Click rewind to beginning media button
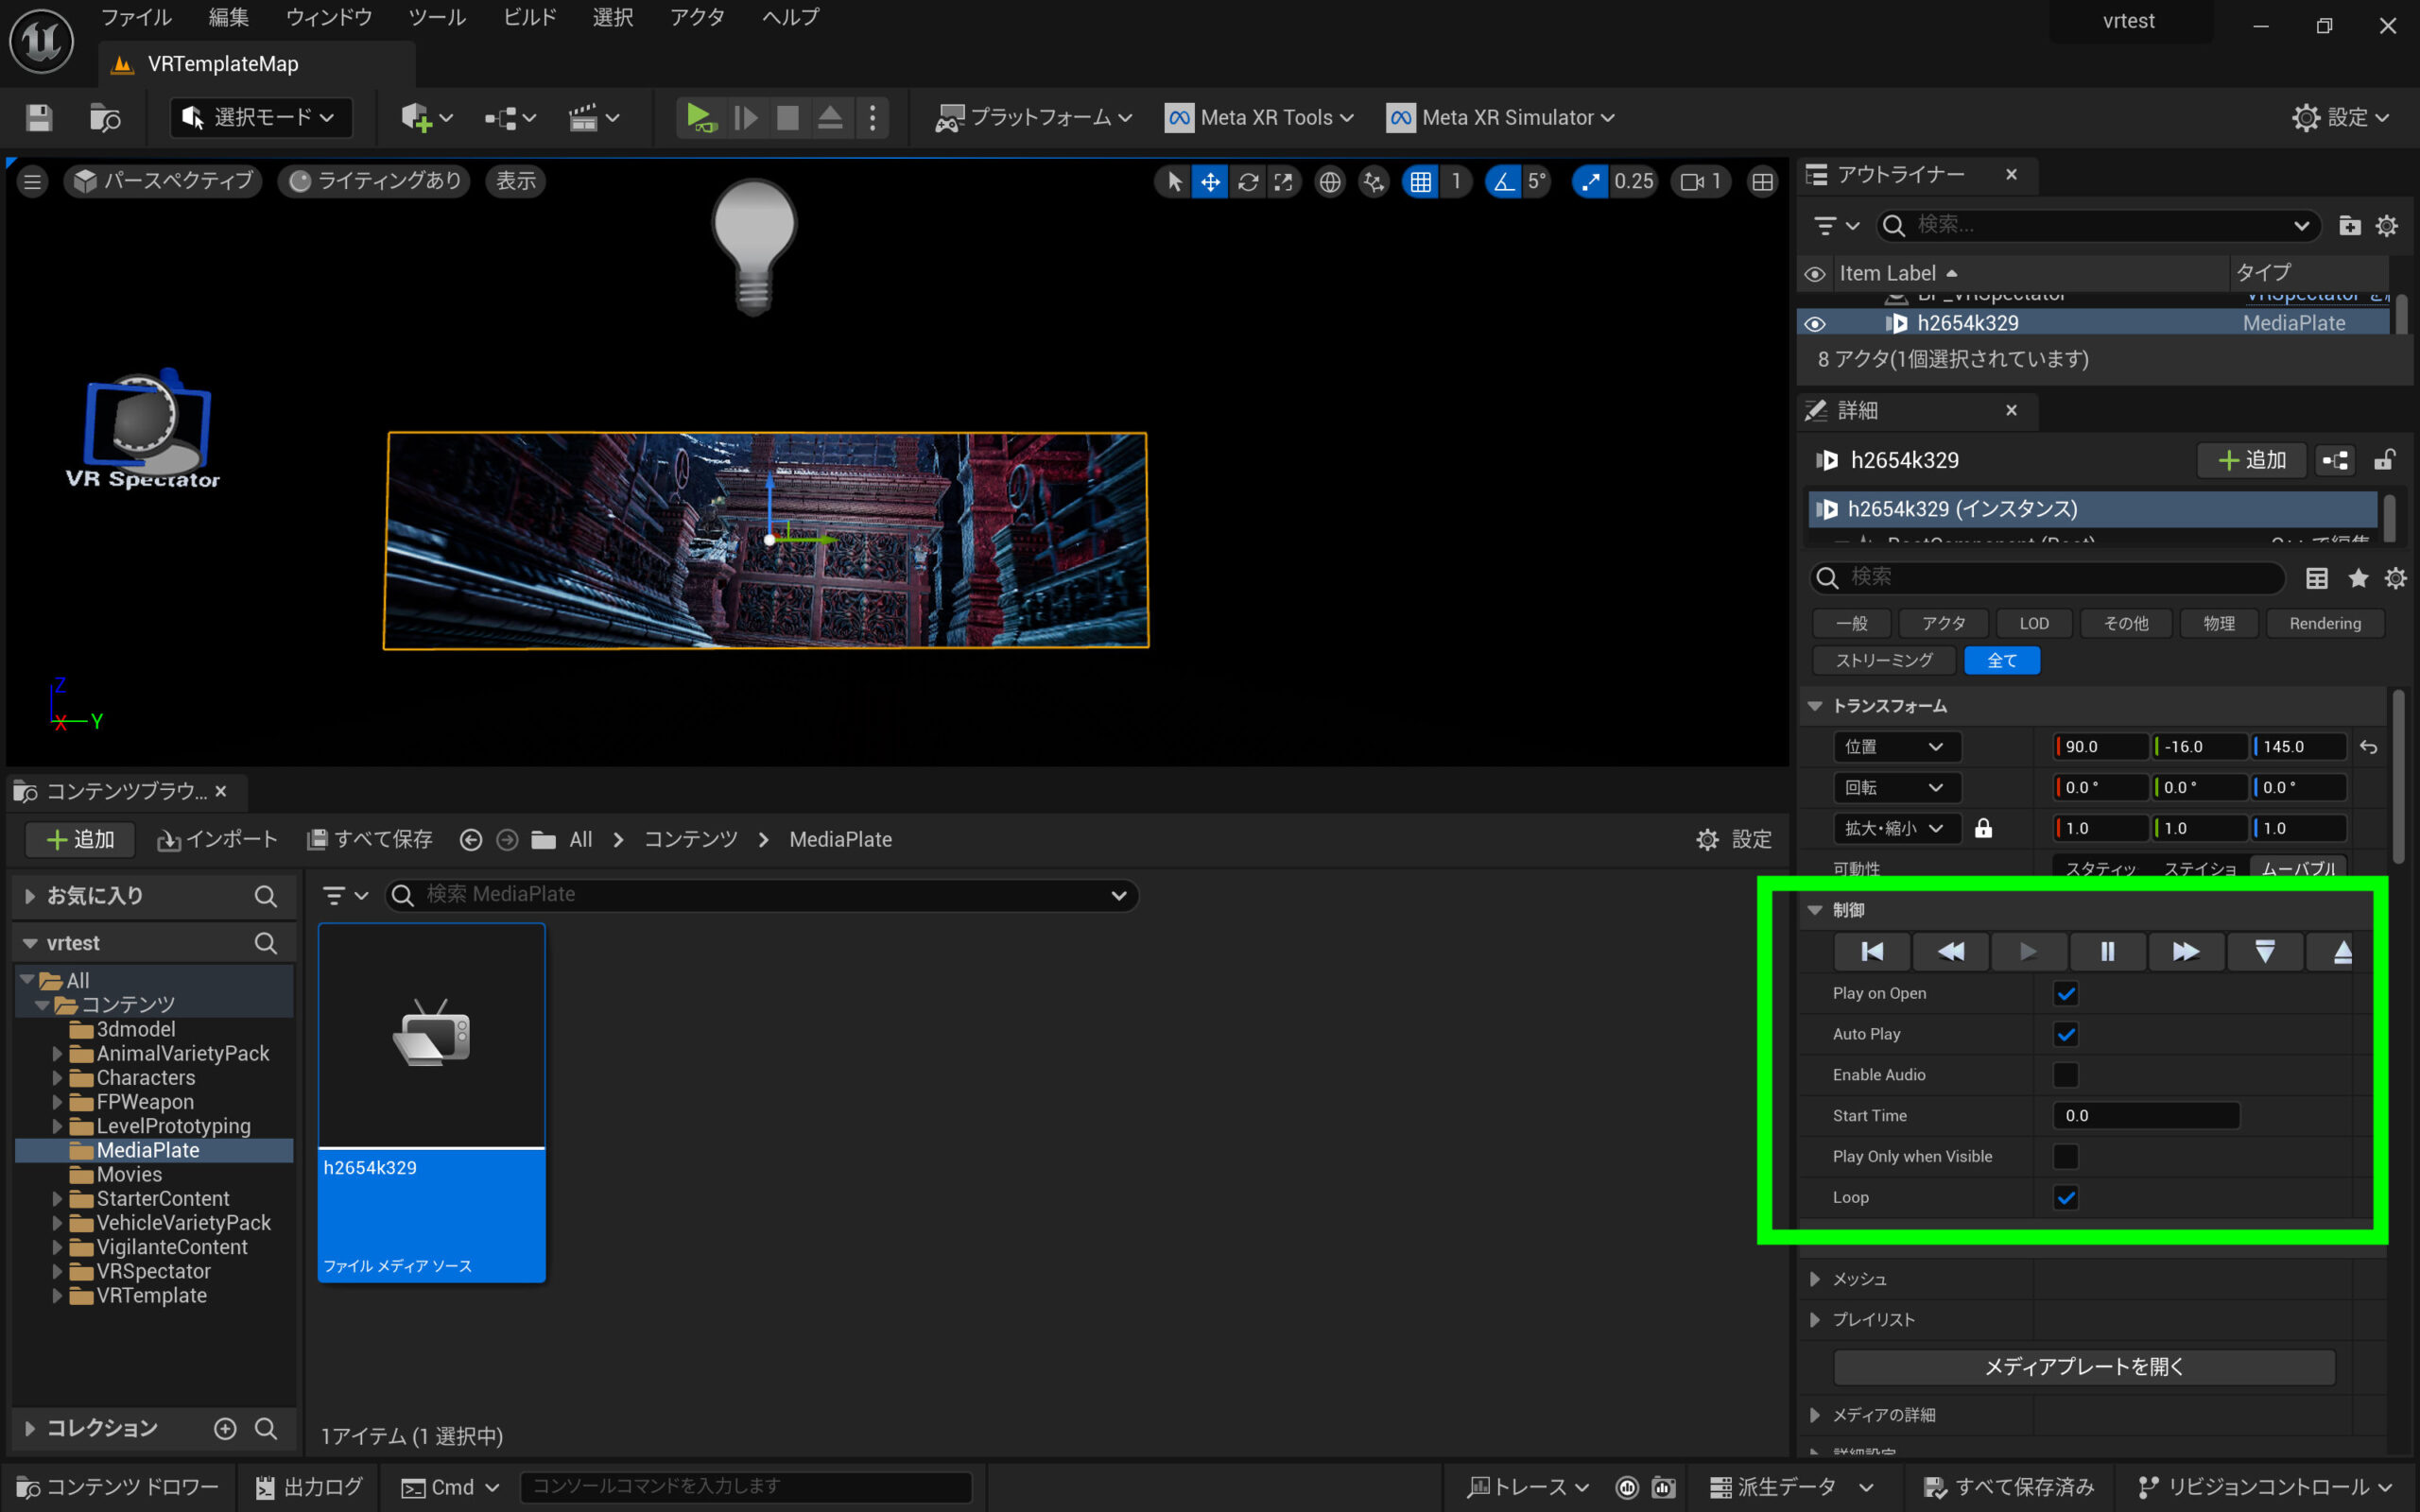This screenshot has height=1512, width=2420. (1871, 951)
